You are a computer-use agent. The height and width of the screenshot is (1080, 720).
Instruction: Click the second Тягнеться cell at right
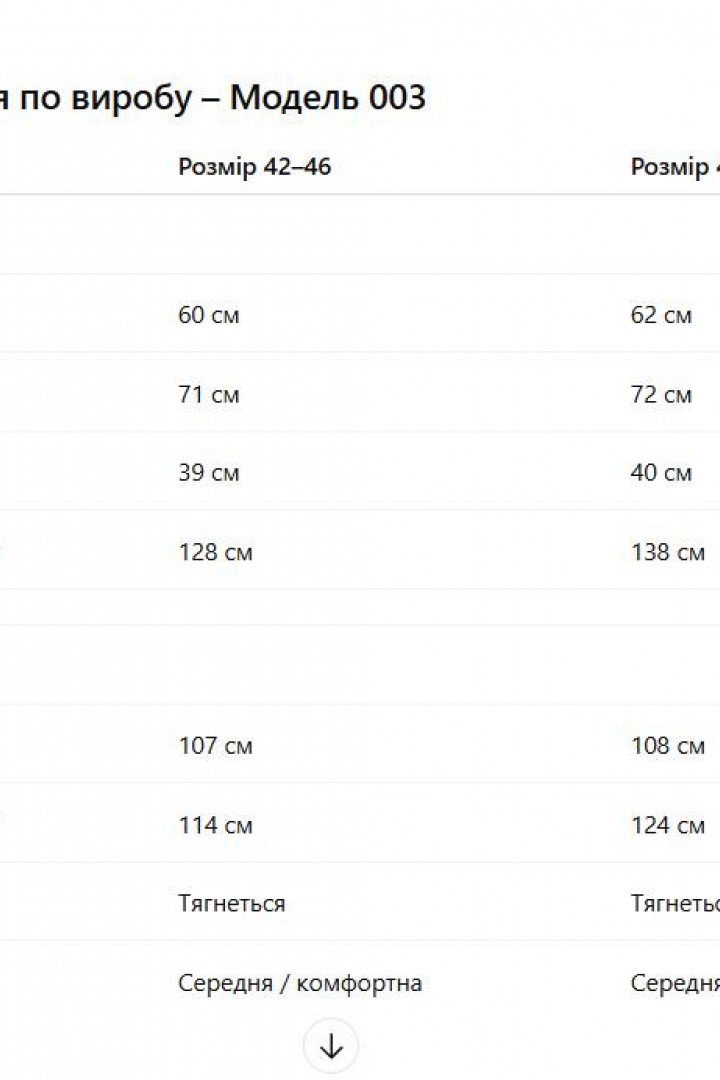pyautogui.click(x=675, y=903)
